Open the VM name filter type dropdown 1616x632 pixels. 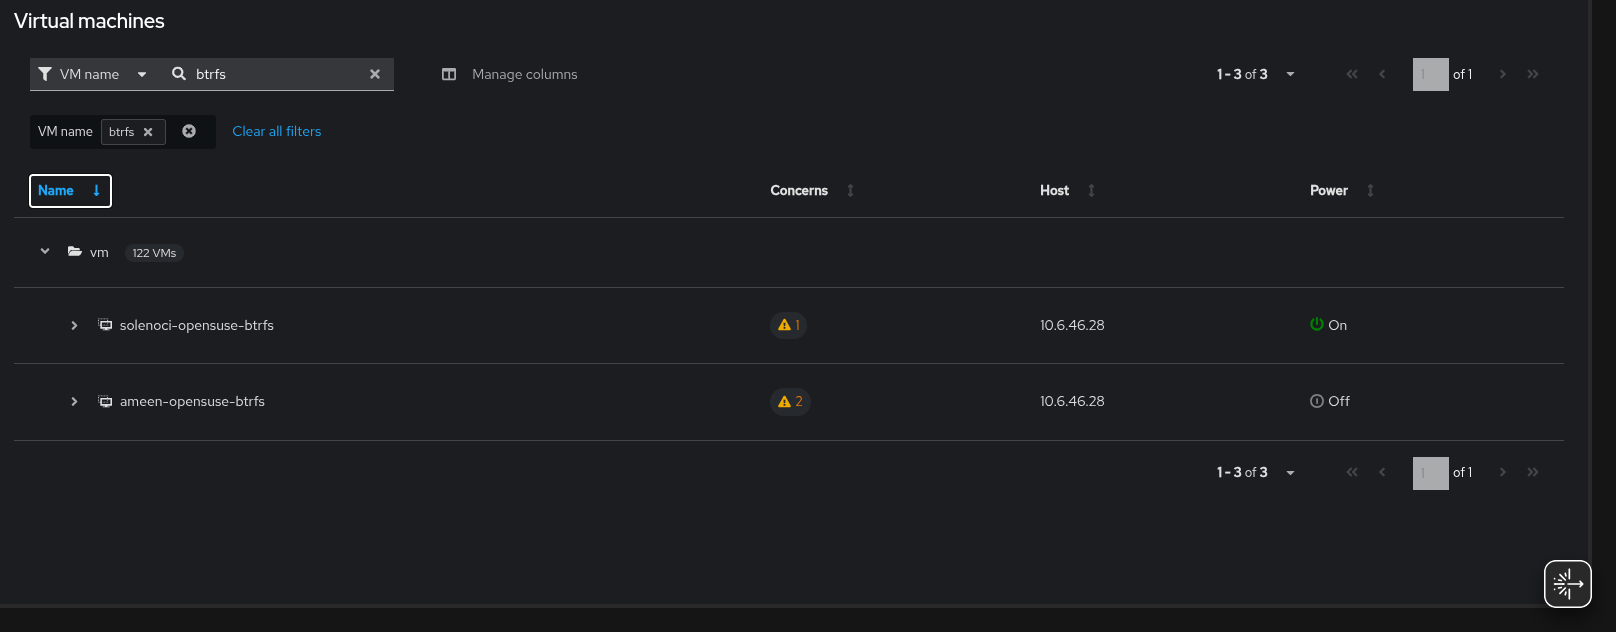pyautogui.click(x=141, y=74)
